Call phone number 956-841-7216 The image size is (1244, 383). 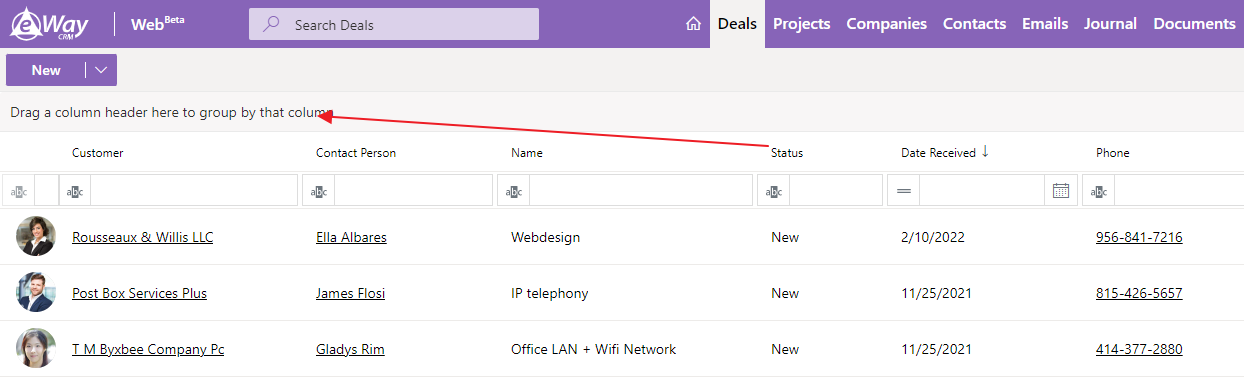tap(1139, 237)
